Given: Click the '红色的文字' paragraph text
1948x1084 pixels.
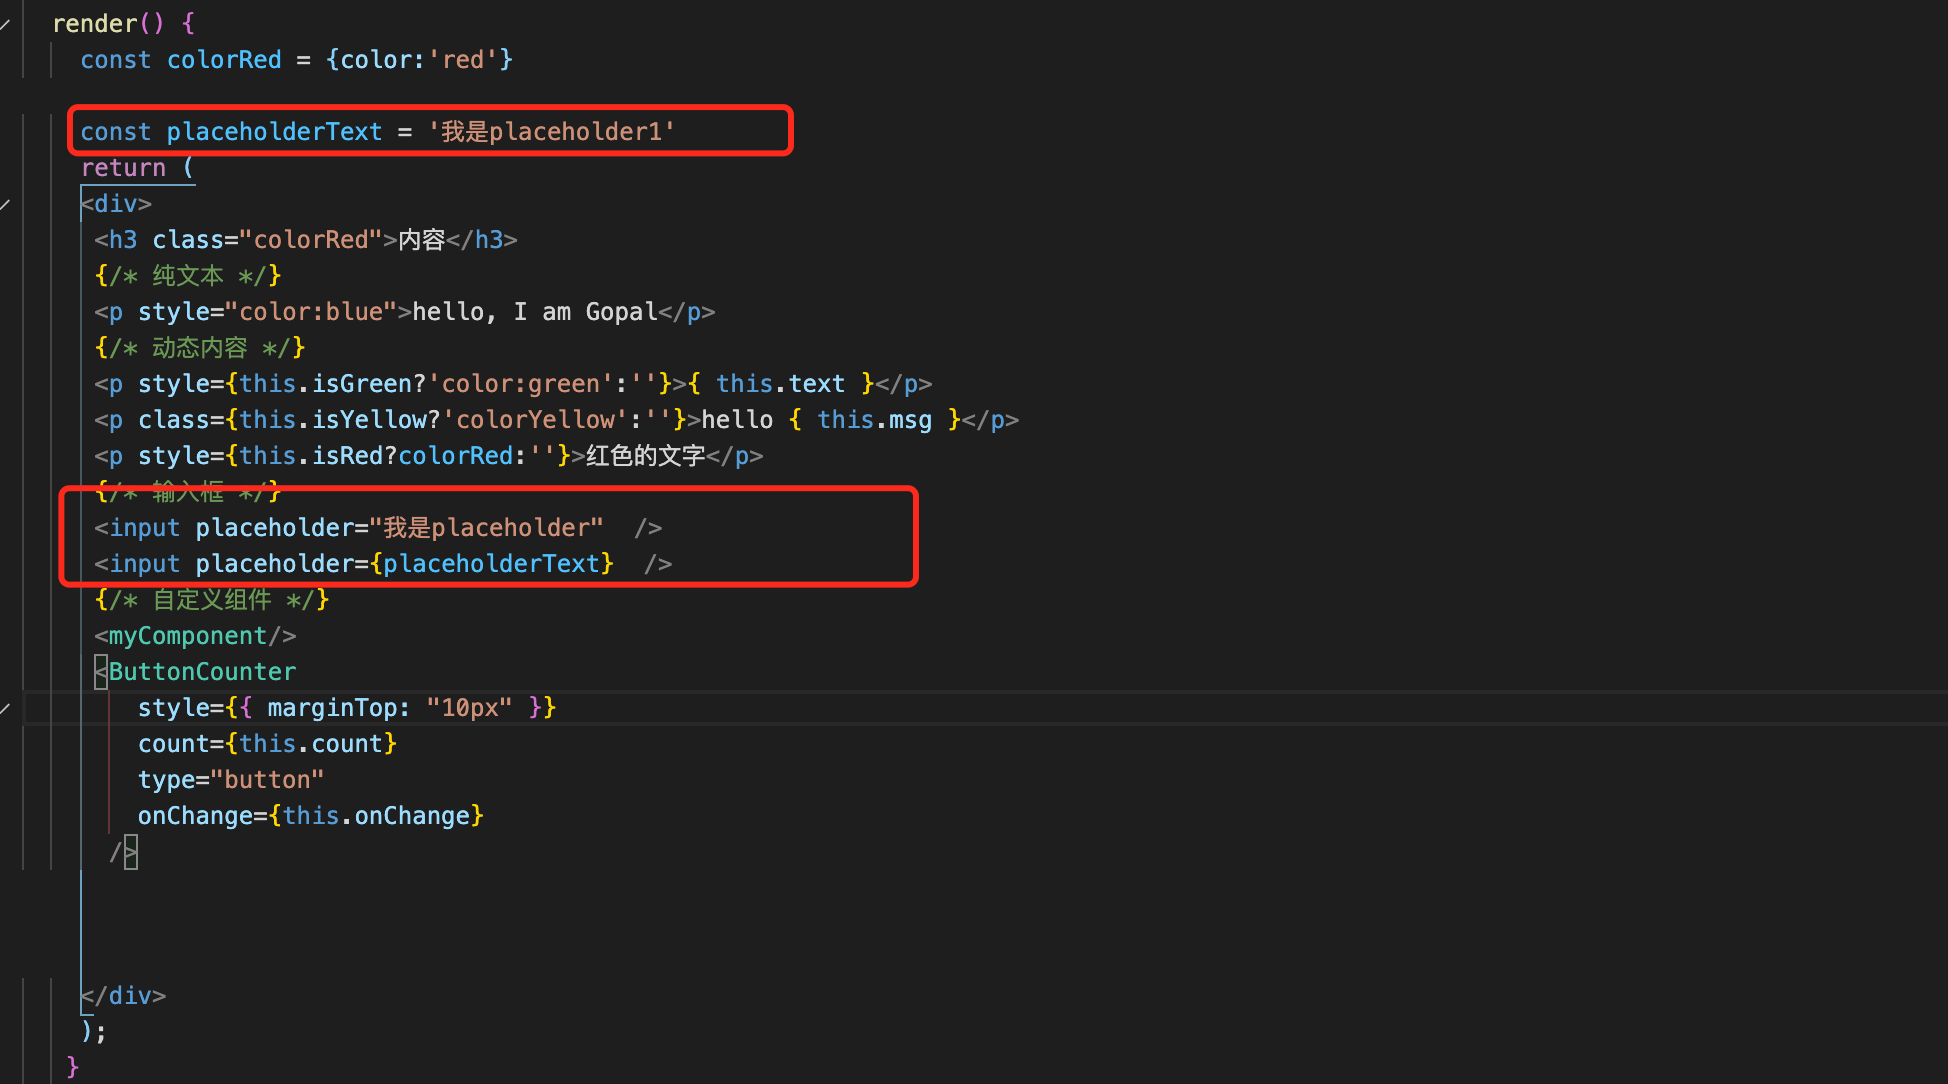Looking at the screenshot, I should tap(646, 456).
